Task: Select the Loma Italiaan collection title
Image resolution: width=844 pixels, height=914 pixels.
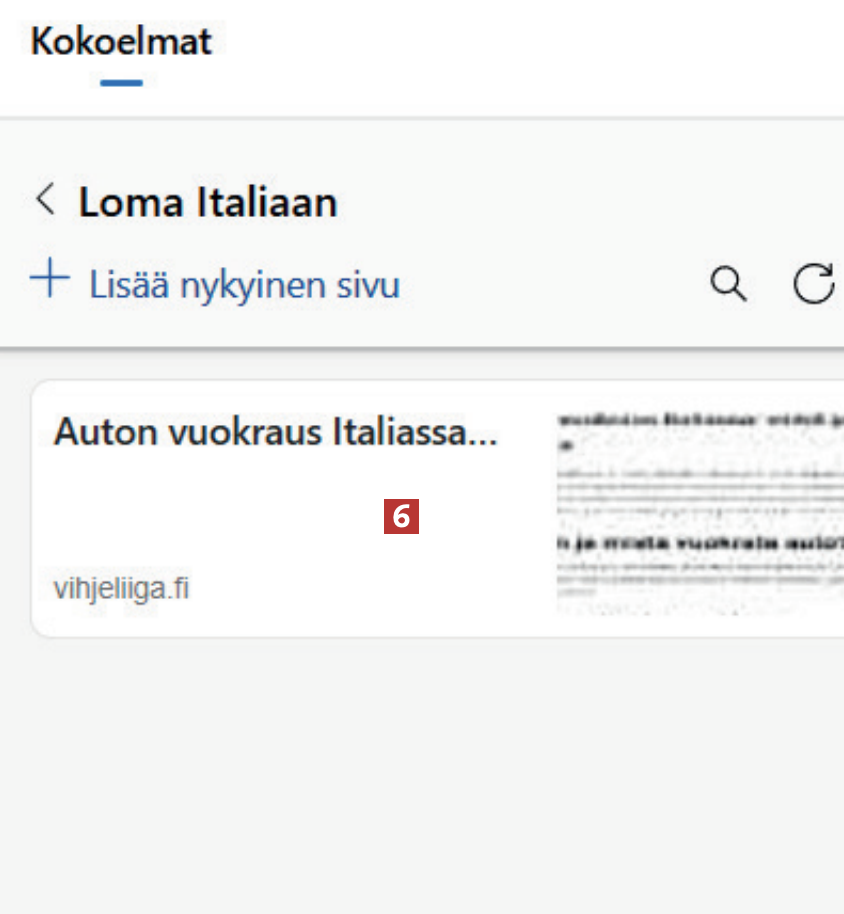Action: point(208,203)
